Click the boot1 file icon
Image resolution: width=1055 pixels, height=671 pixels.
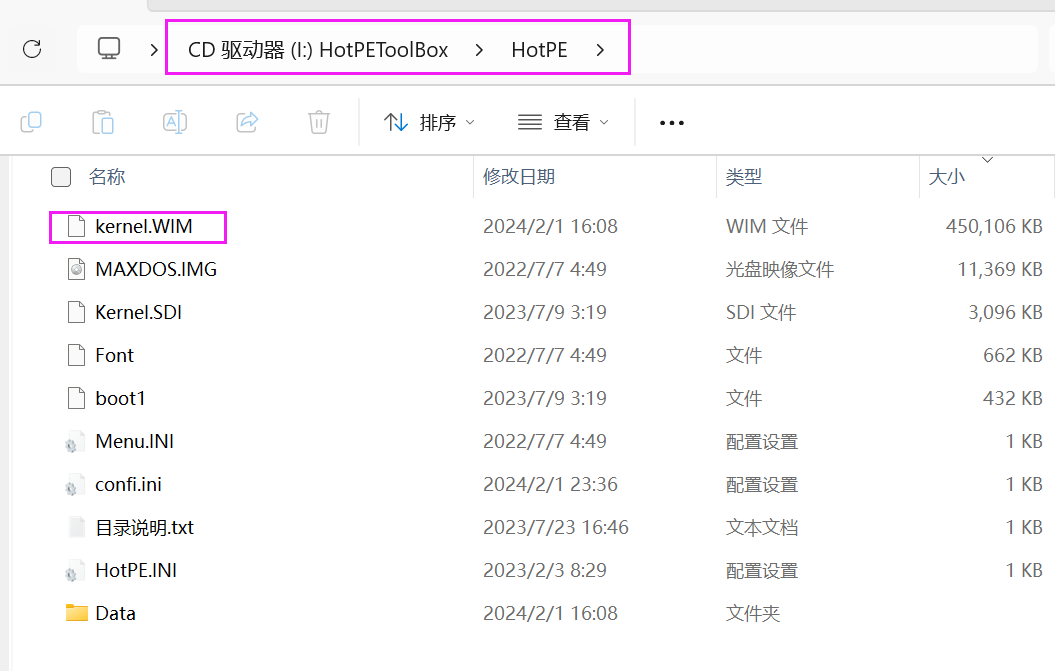(x=77, y=398)
